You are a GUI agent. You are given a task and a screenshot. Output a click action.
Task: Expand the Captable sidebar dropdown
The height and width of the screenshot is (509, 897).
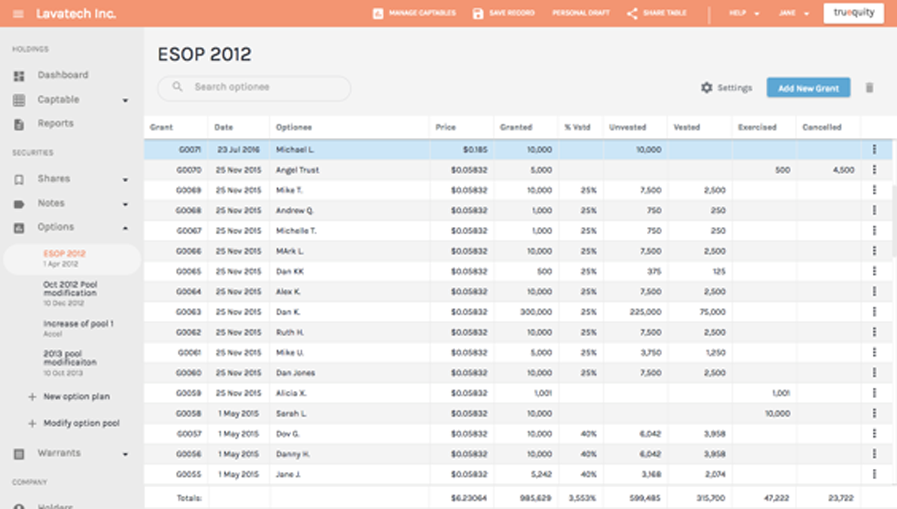pos(125,100)
